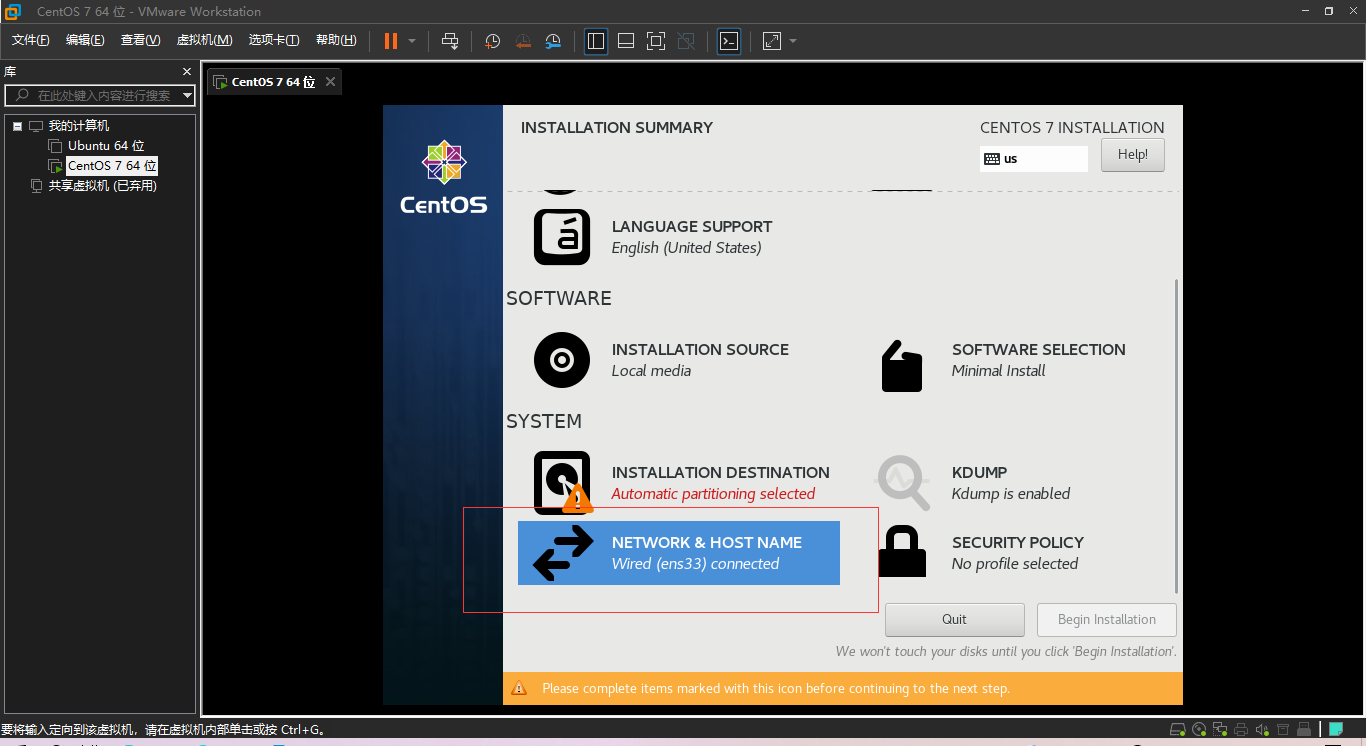Toggle the library sidebar view
Viewport: 1366px width, 746px height.
click(x=596, y=41)
